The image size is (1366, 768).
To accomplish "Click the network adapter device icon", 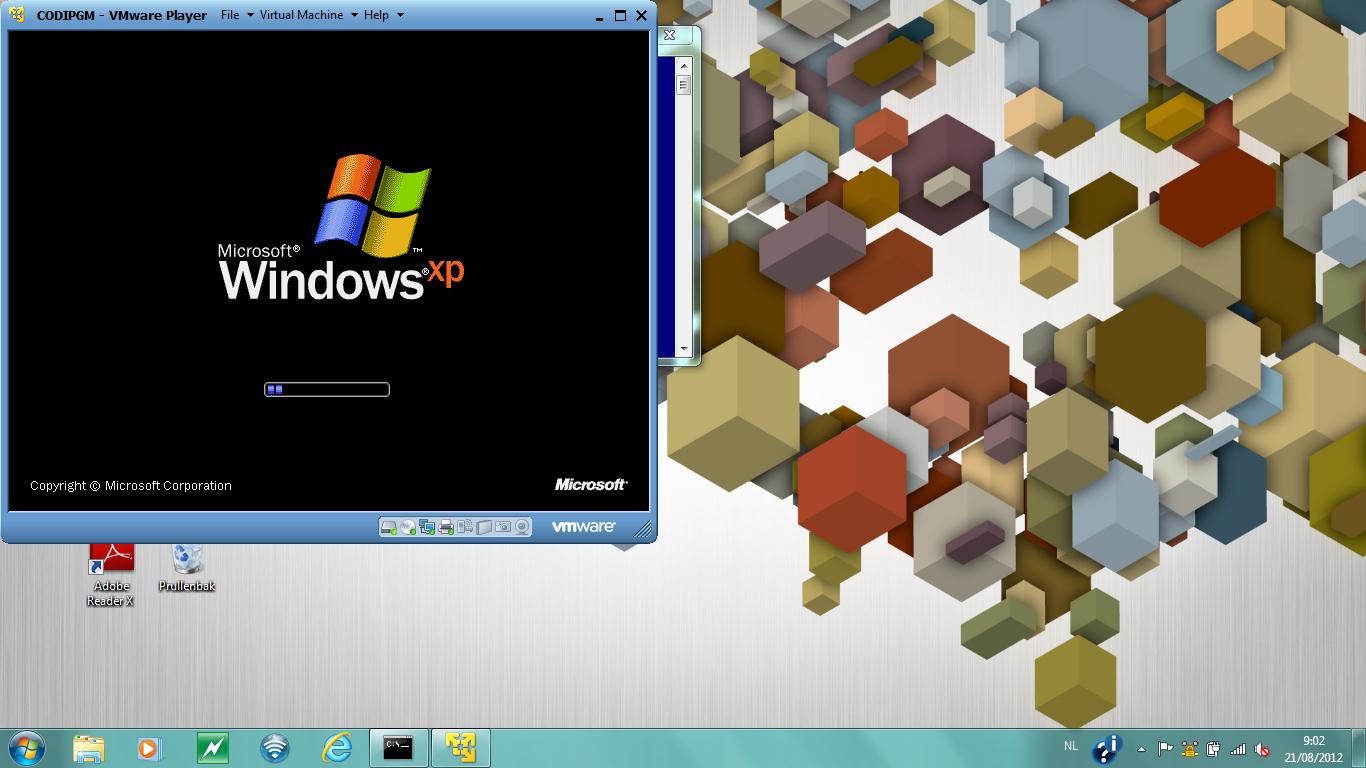I will 427,527.
